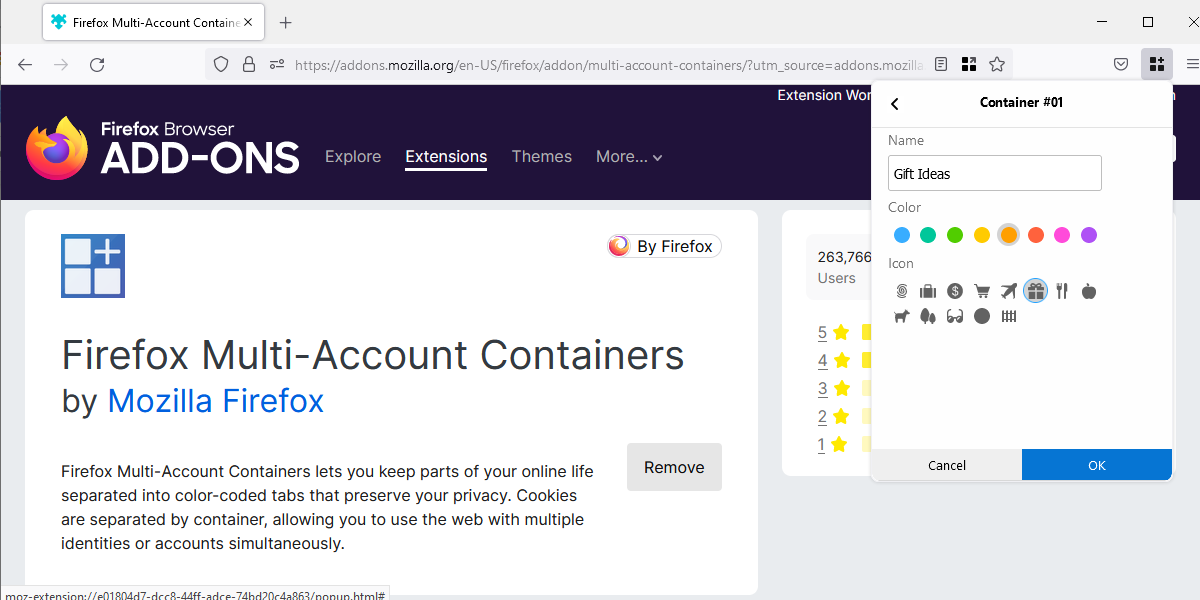Choose the fingerprint container icon

click(902, 291)
